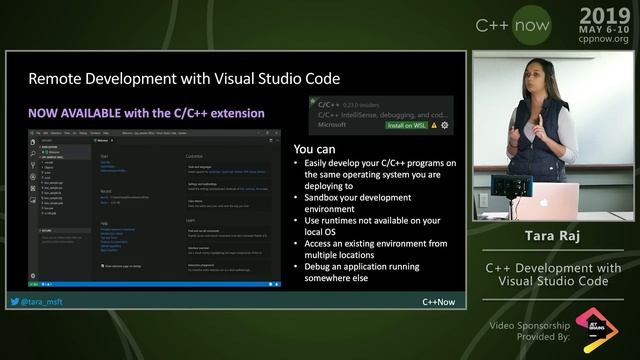Open the Debug view in the activity bar
Image resolution: width=640 pixels, height=360 pixels.
(33, 177)
